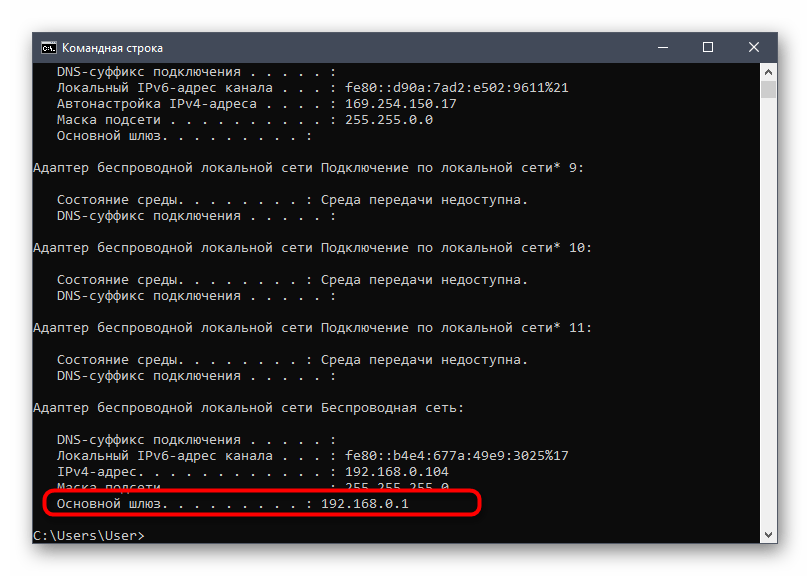
Task: Click the scrollbar down arrow
Action: [x=768, y=536]
